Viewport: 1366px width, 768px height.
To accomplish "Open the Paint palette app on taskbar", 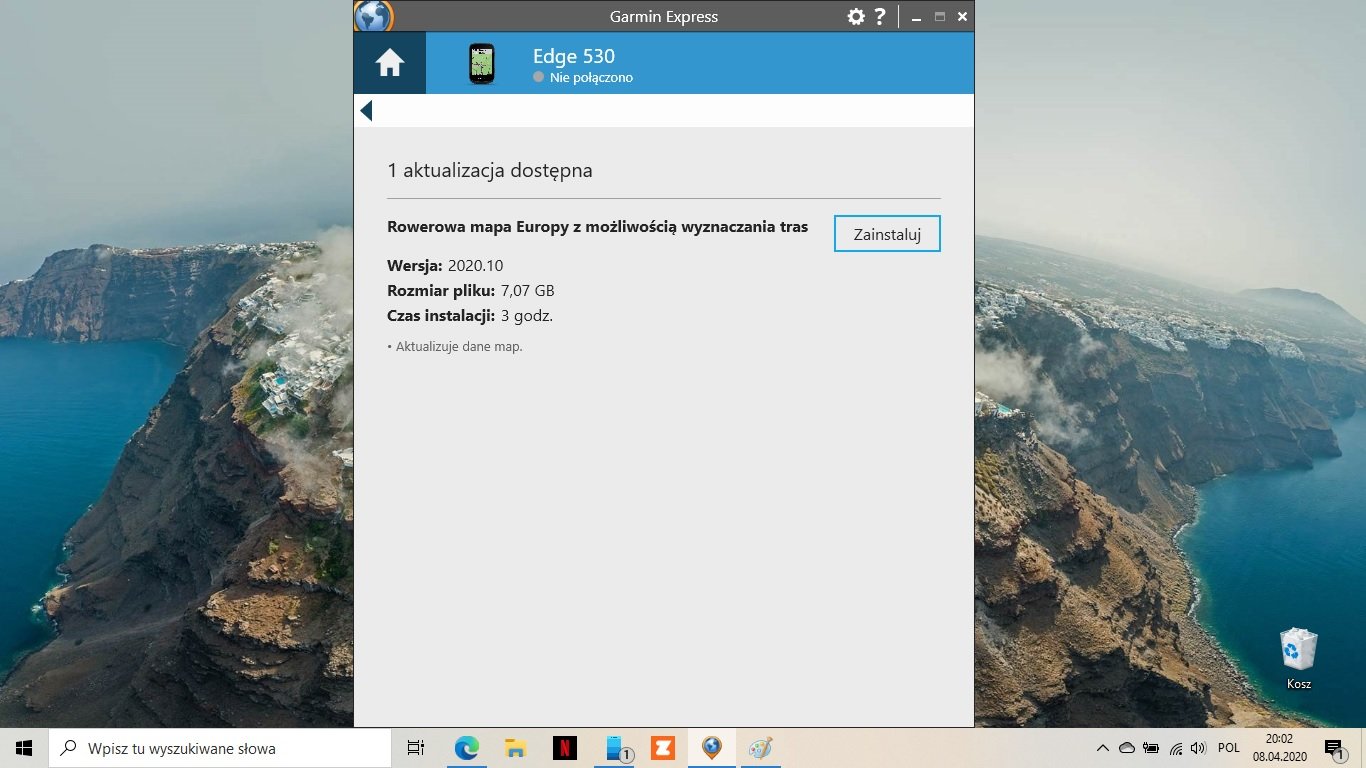I will click(x=761, y=748).
